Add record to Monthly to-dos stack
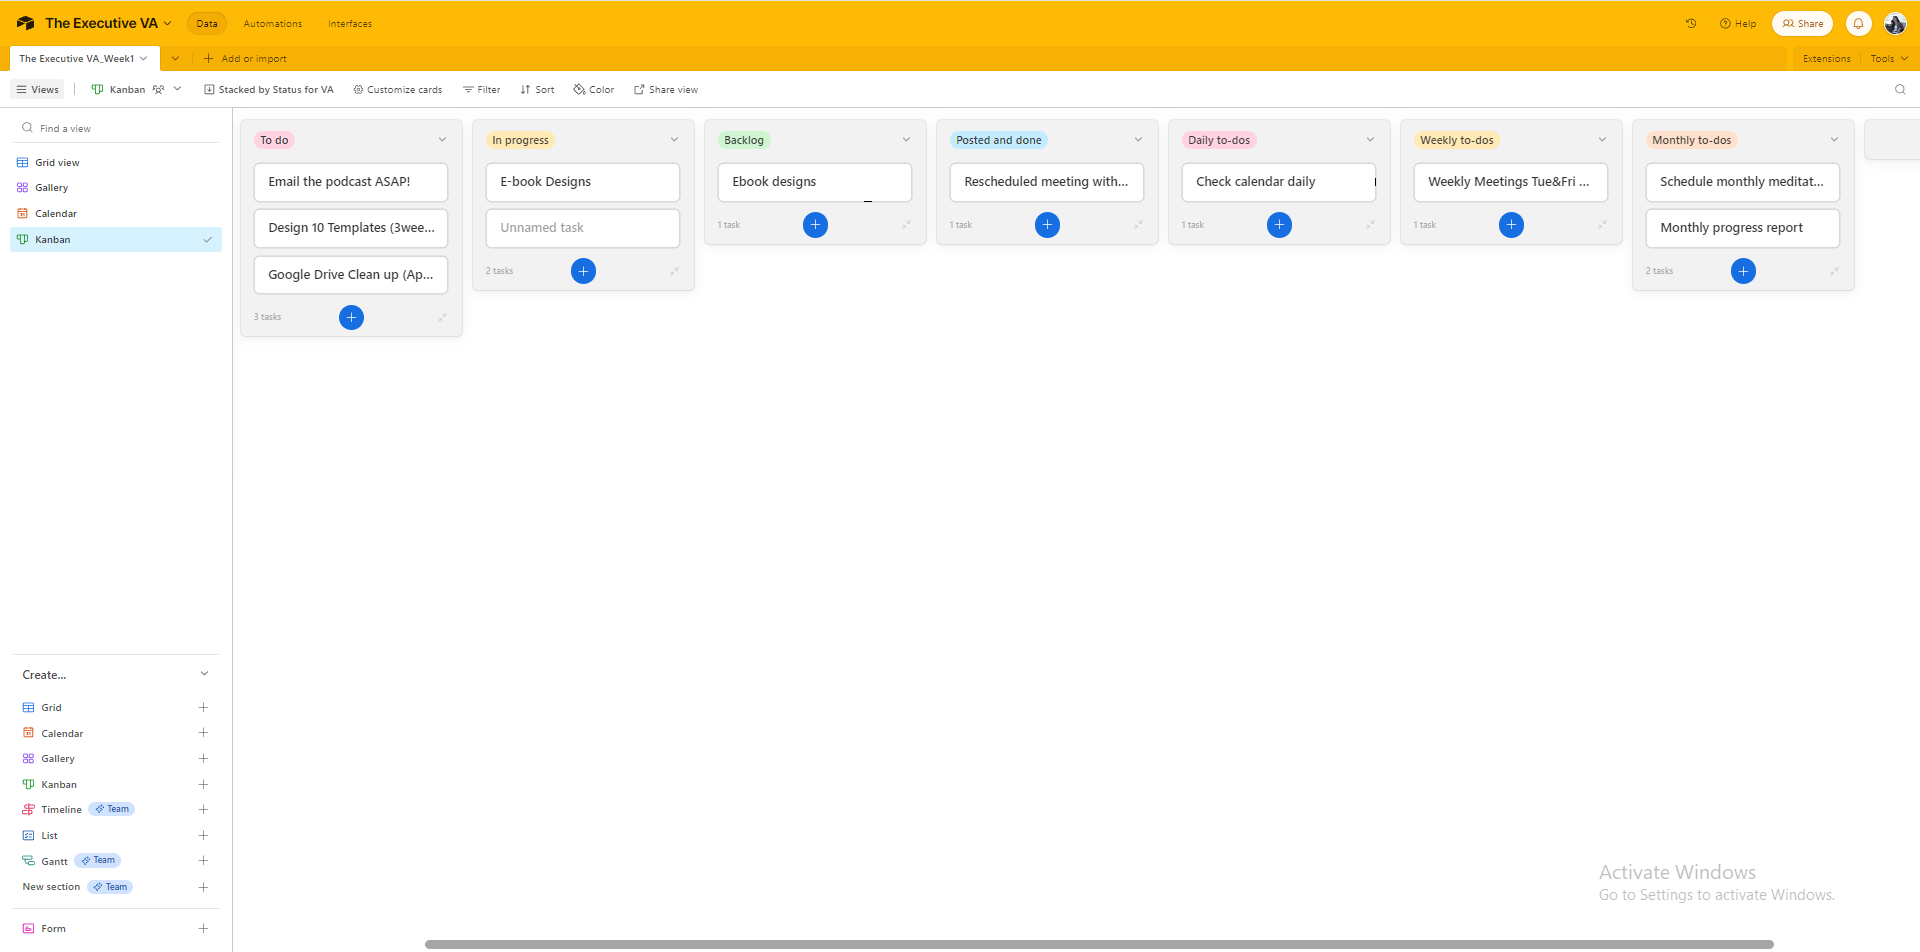1920x952 pixels. (1743, 271)
